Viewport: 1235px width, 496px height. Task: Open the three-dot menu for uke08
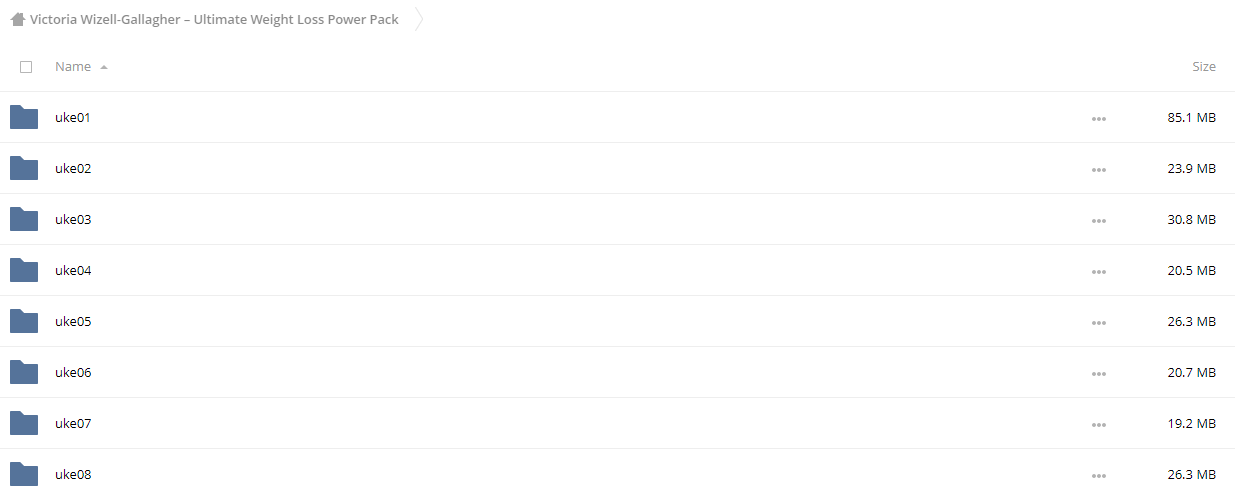click(x=1099, y=476)
